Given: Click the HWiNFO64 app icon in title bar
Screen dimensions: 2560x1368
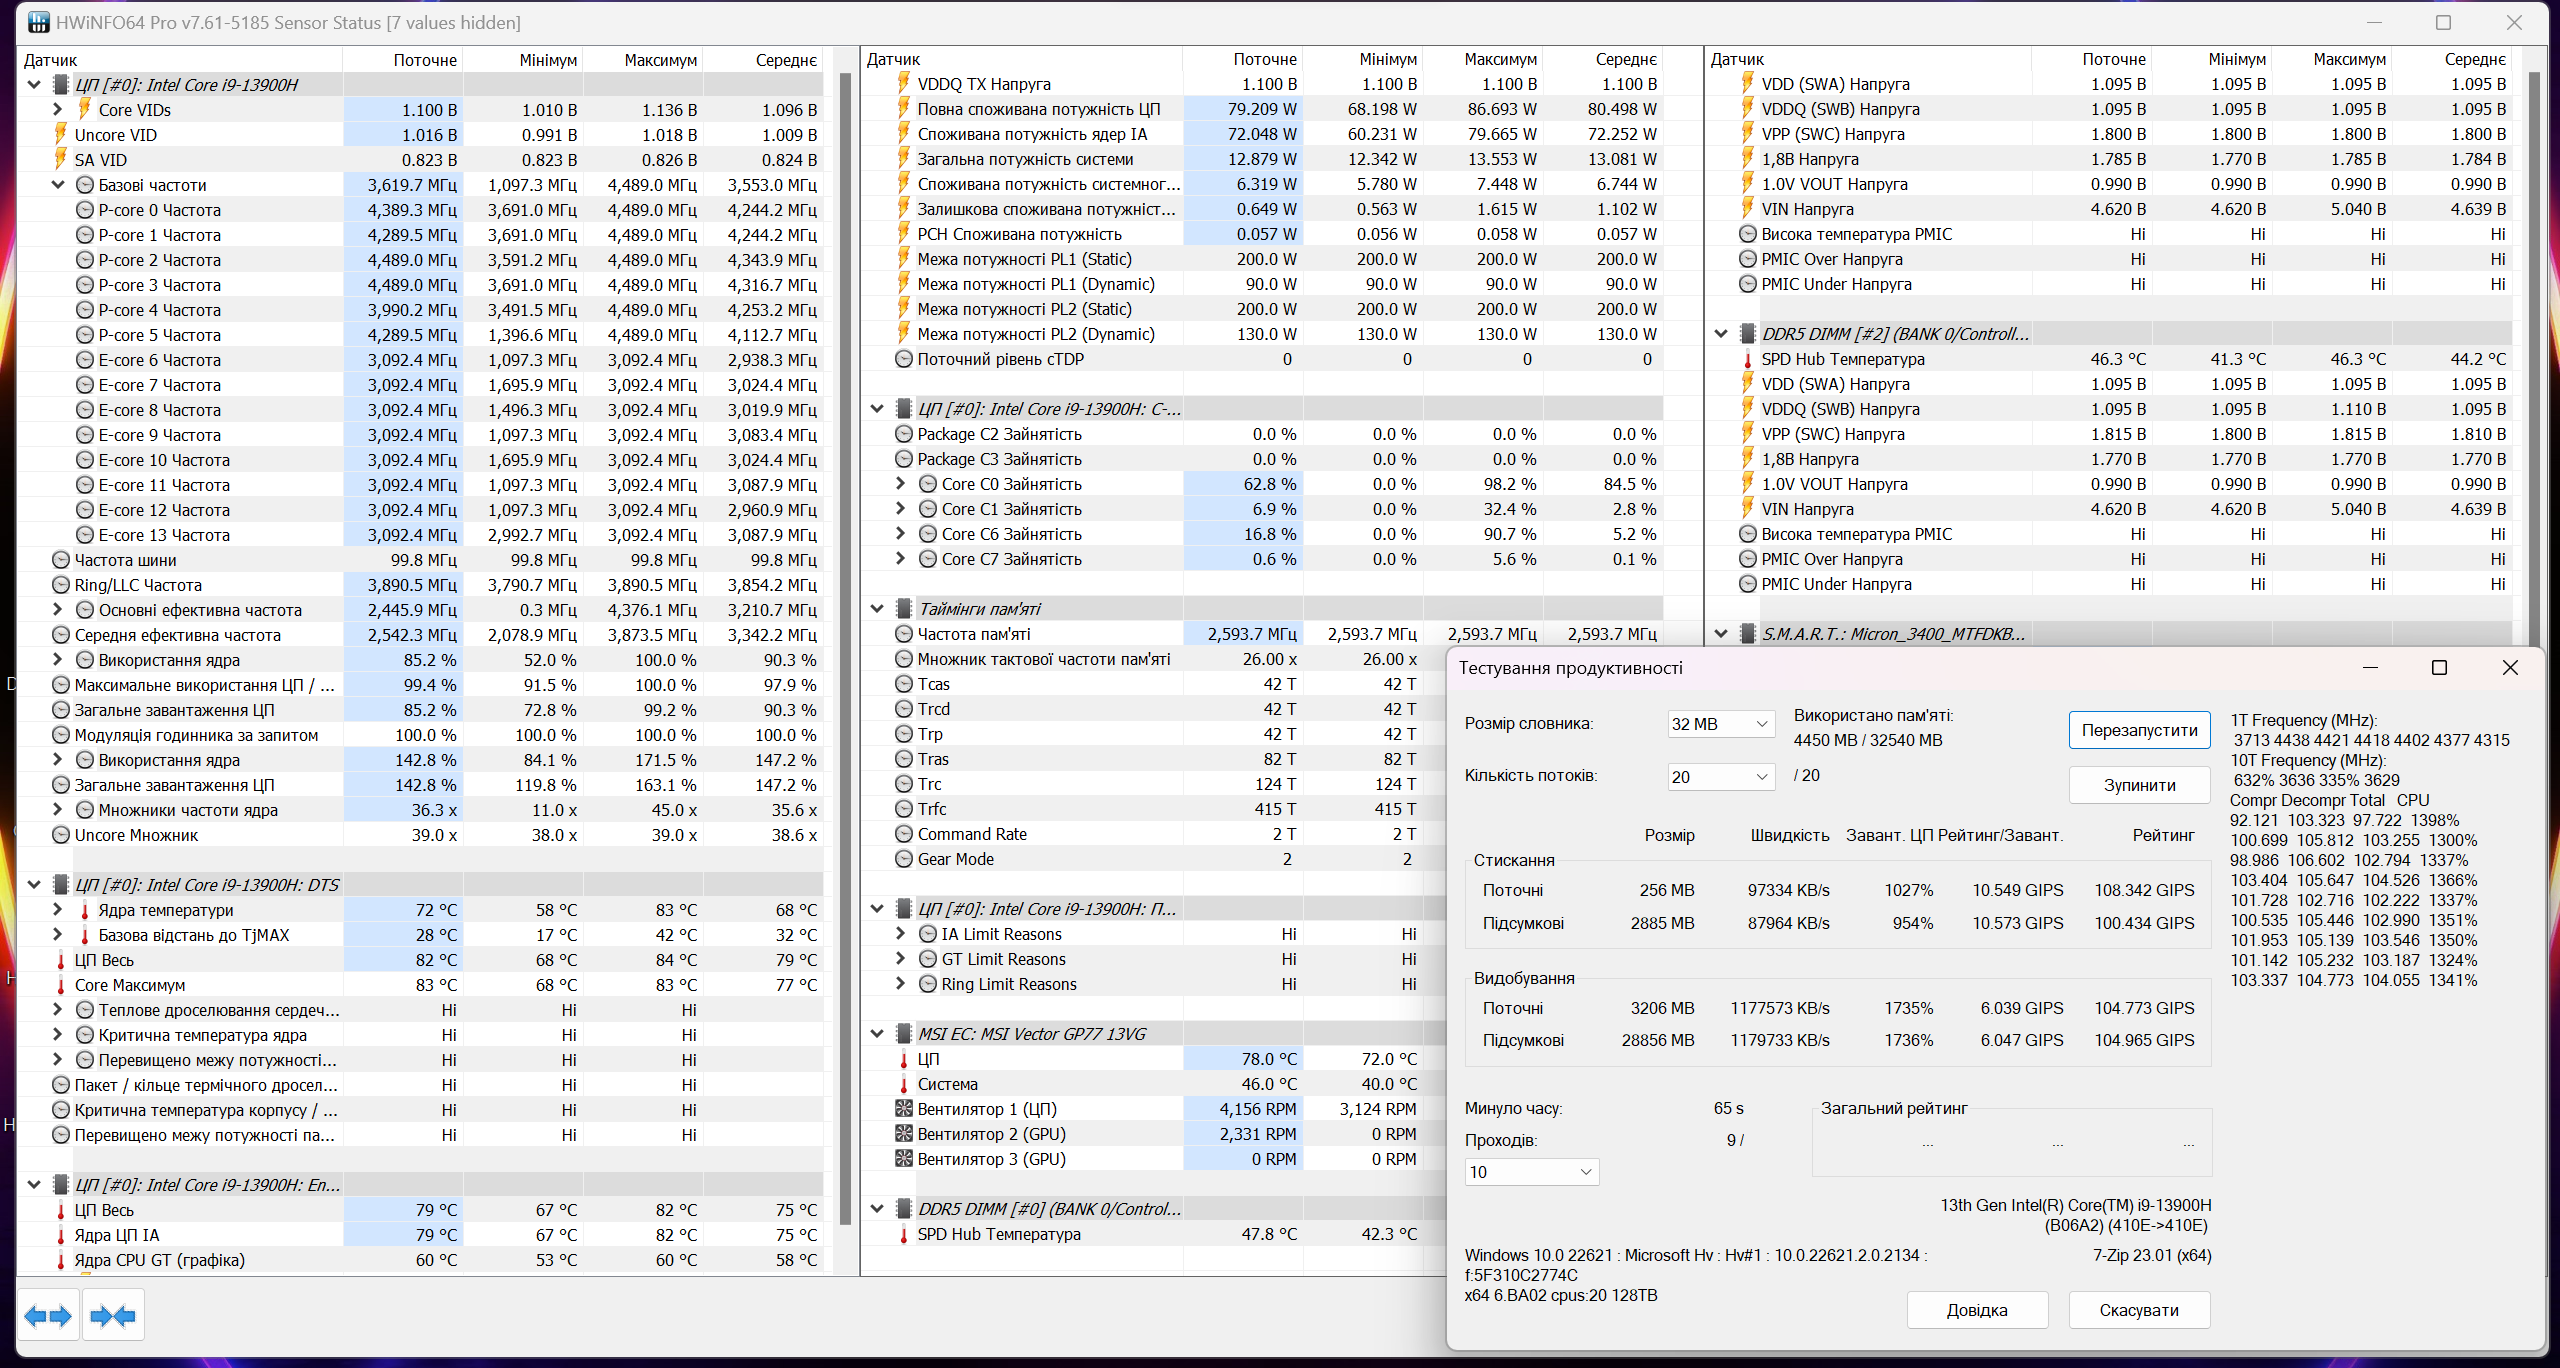Looking at the screenshot, I should tap(38, 22).
